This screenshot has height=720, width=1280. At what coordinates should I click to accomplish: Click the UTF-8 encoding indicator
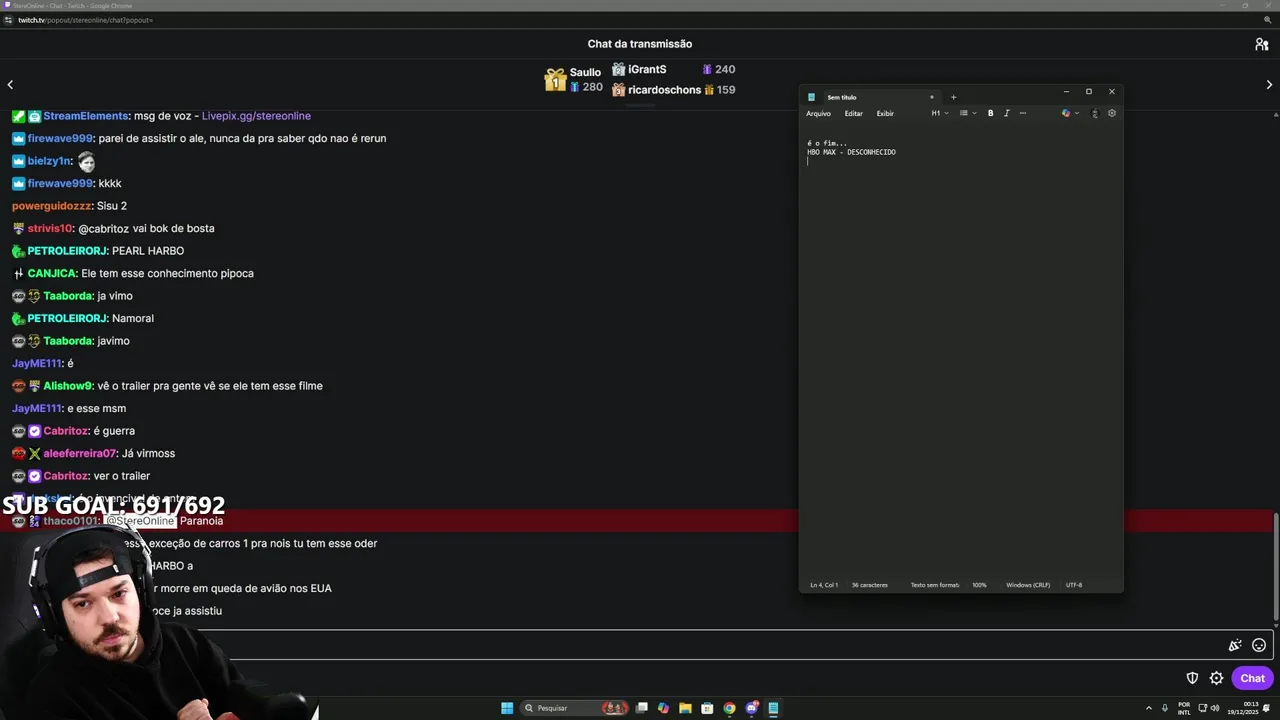click(1074, 585)
